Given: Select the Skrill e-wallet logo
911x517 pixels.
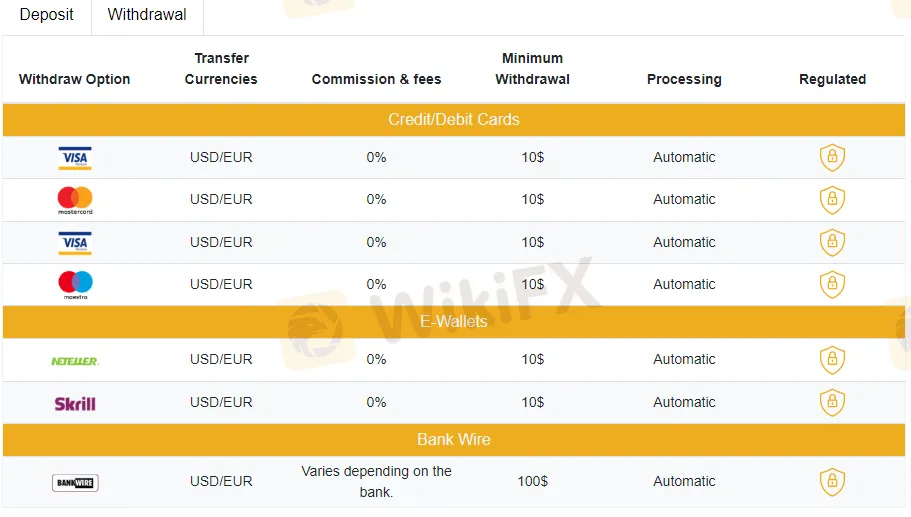Looking at the screenshot, I should [x=75, y=404].
